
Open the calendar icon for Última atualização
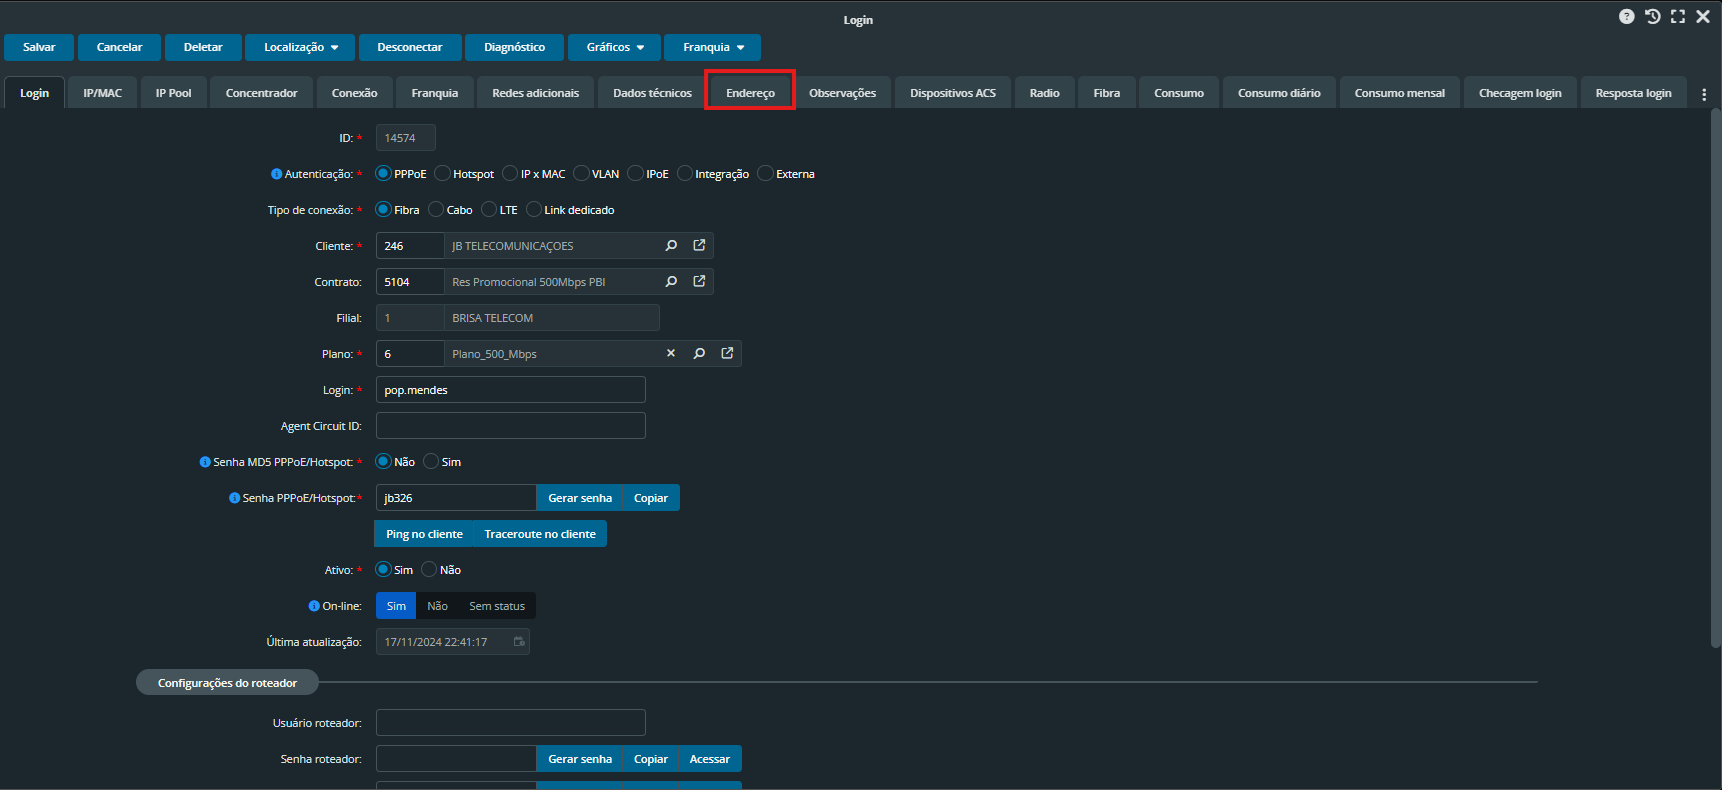519,642
